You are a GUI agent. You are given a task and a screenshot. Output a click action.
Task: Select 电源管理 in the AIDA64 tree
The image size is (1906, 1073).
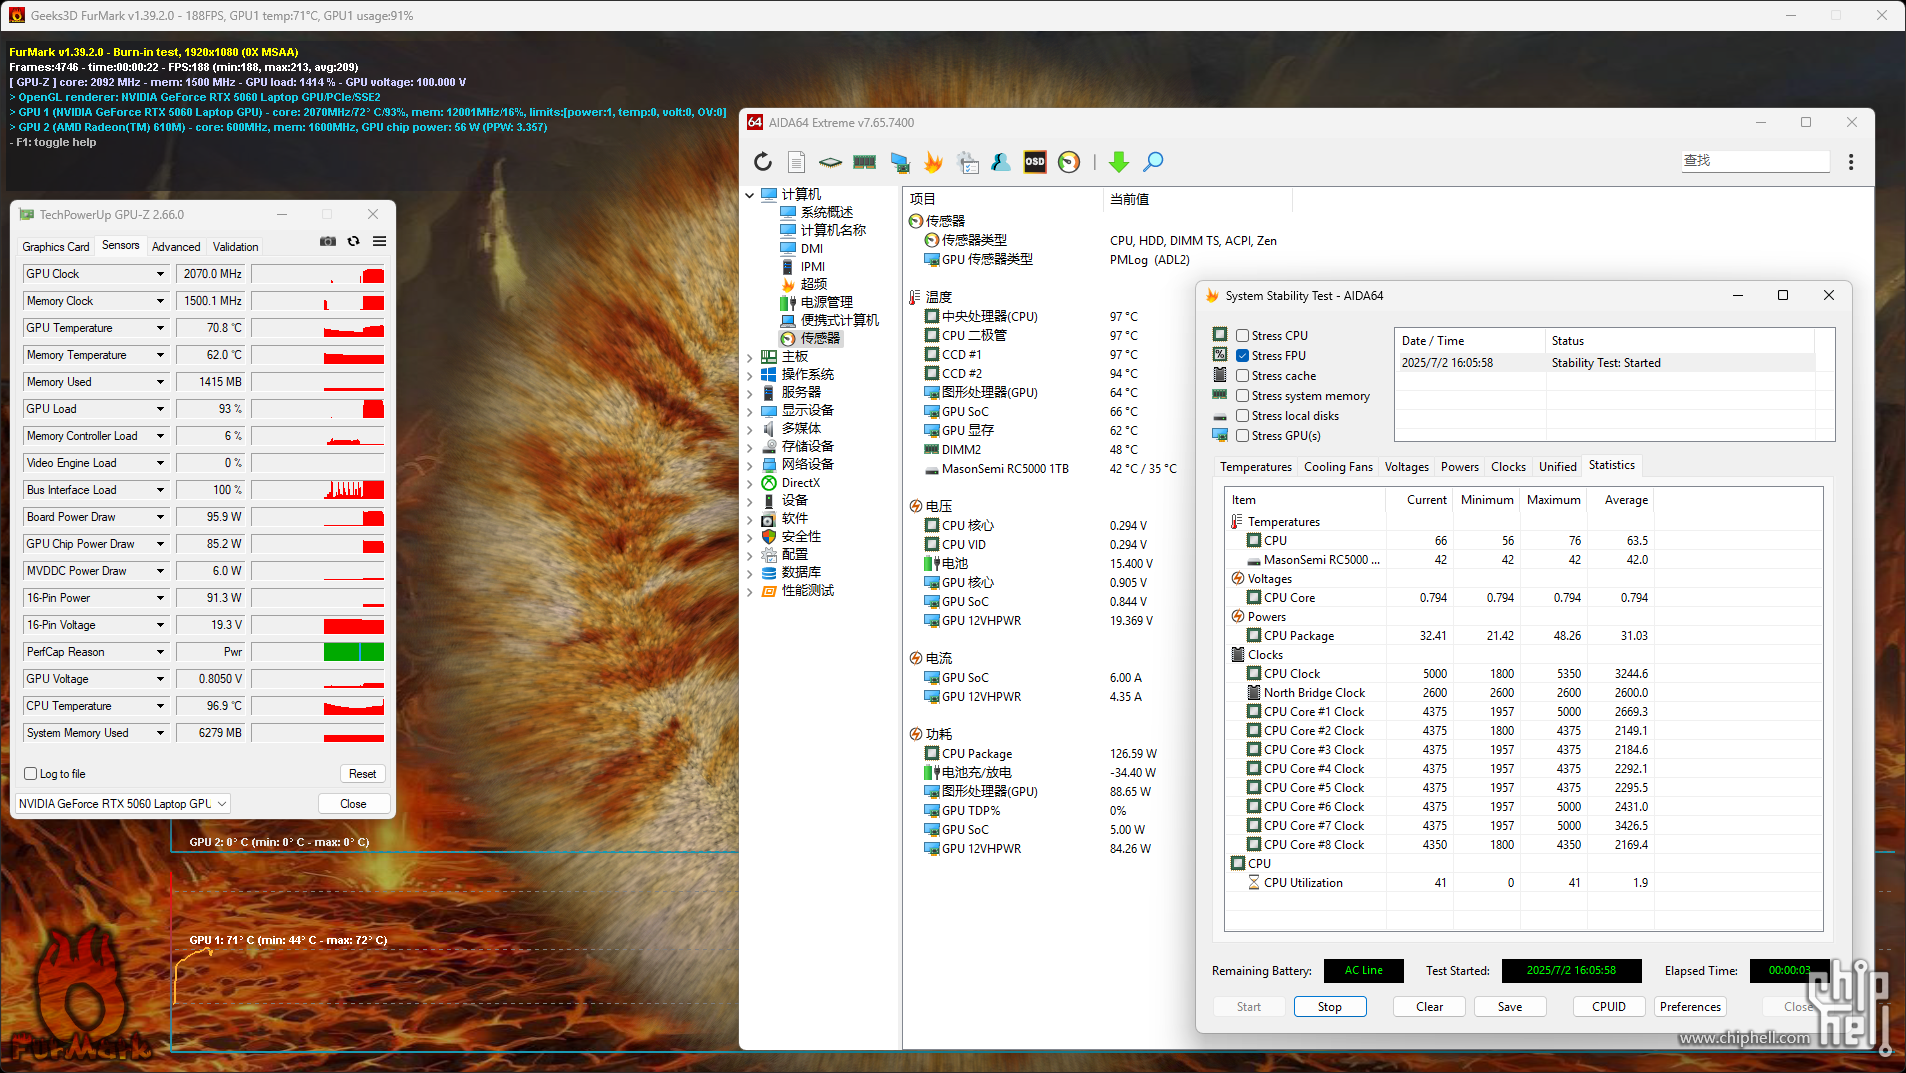(826, 302)
